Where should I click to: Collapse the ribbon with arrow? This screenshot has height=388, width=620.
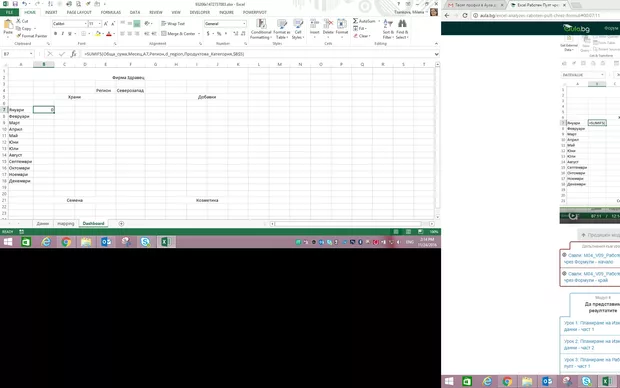pyautogui.click(x=436, y=44)
